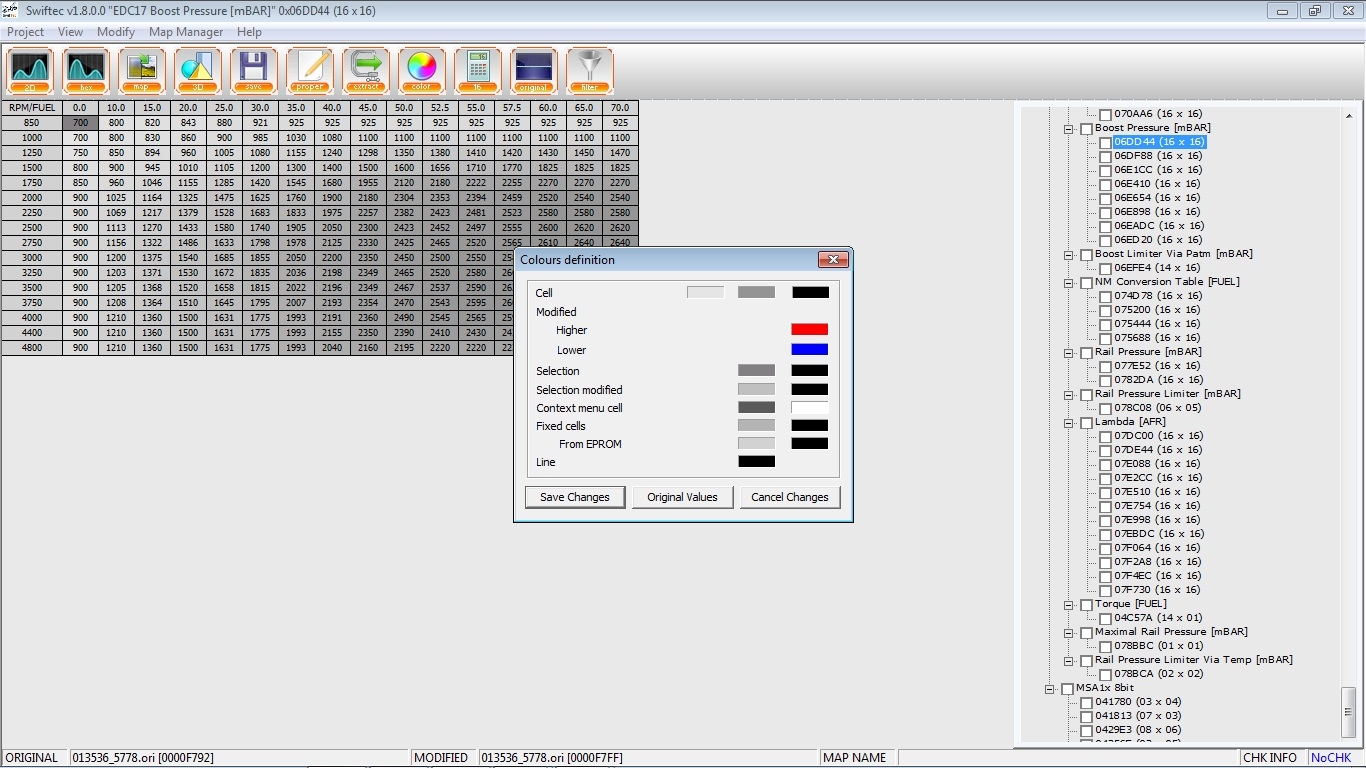Tick checkbox for map 04C57A (14 x 01)
This screenshot has width=1366, height=768.
1105,619
